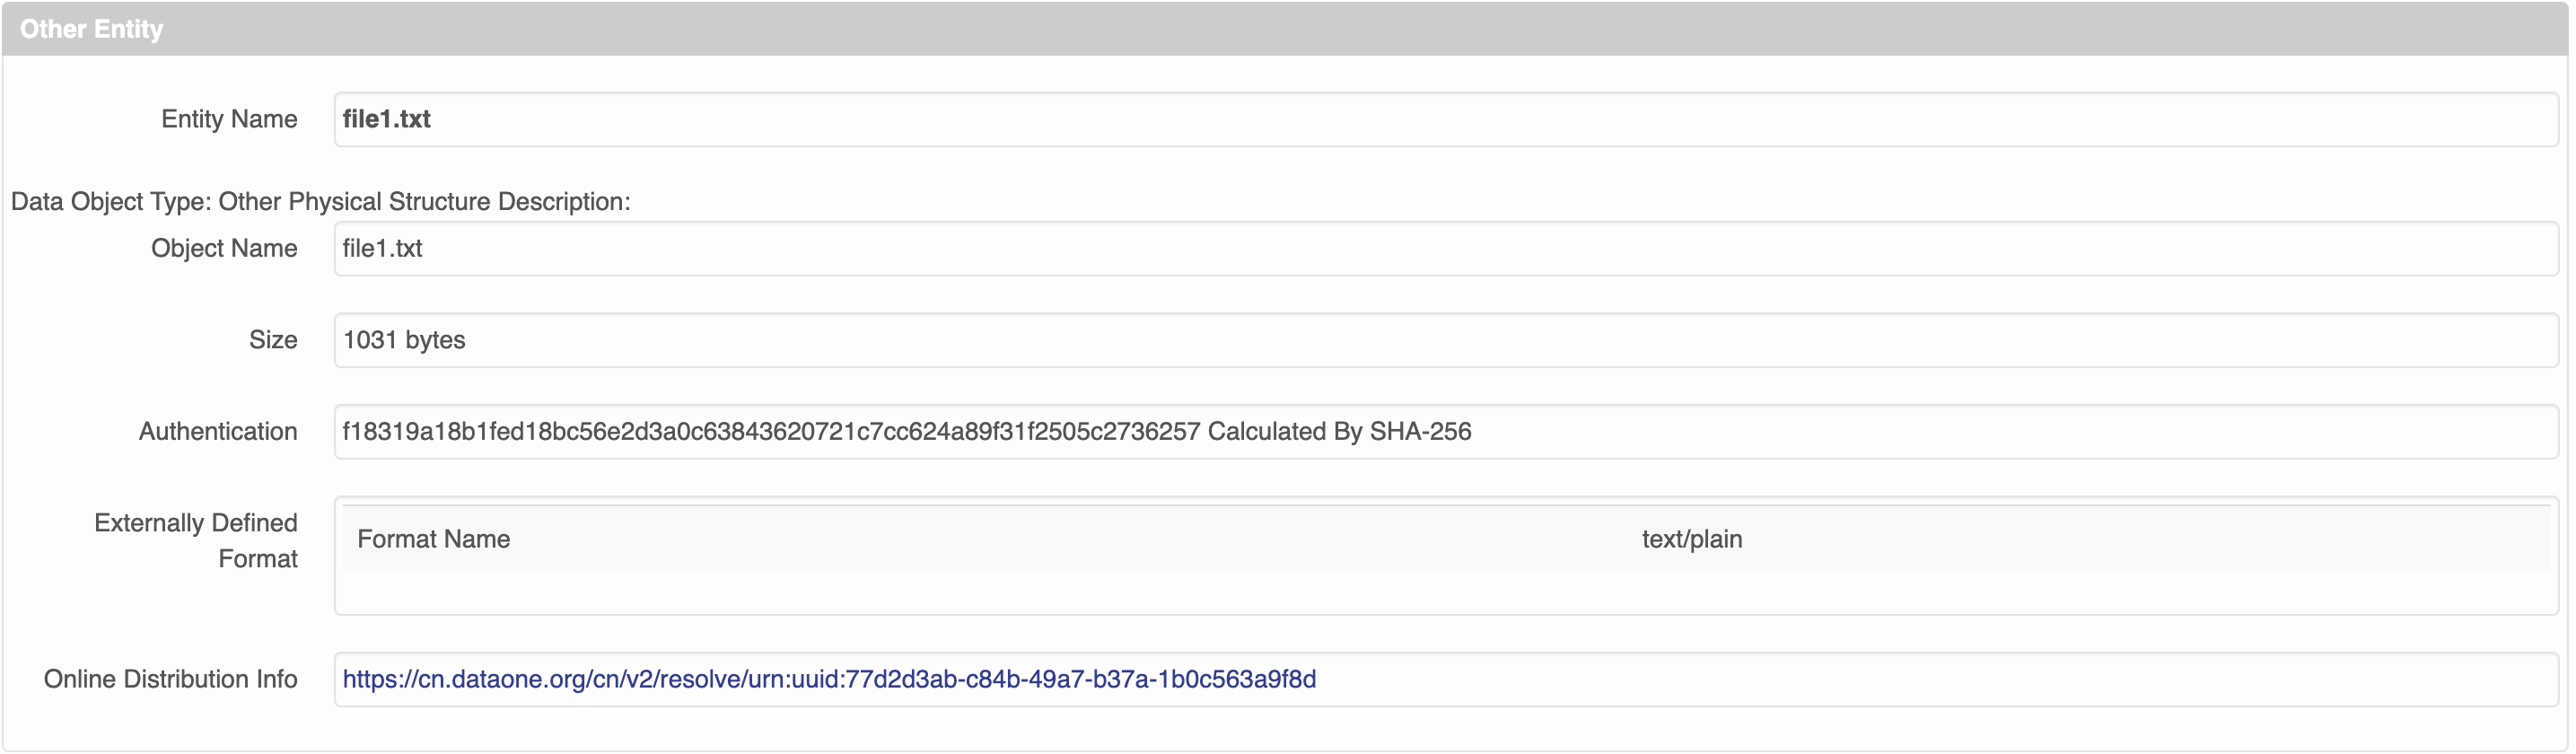The image size is (2576, 754).
Task: Select the Size label
Action: [272, 340]
